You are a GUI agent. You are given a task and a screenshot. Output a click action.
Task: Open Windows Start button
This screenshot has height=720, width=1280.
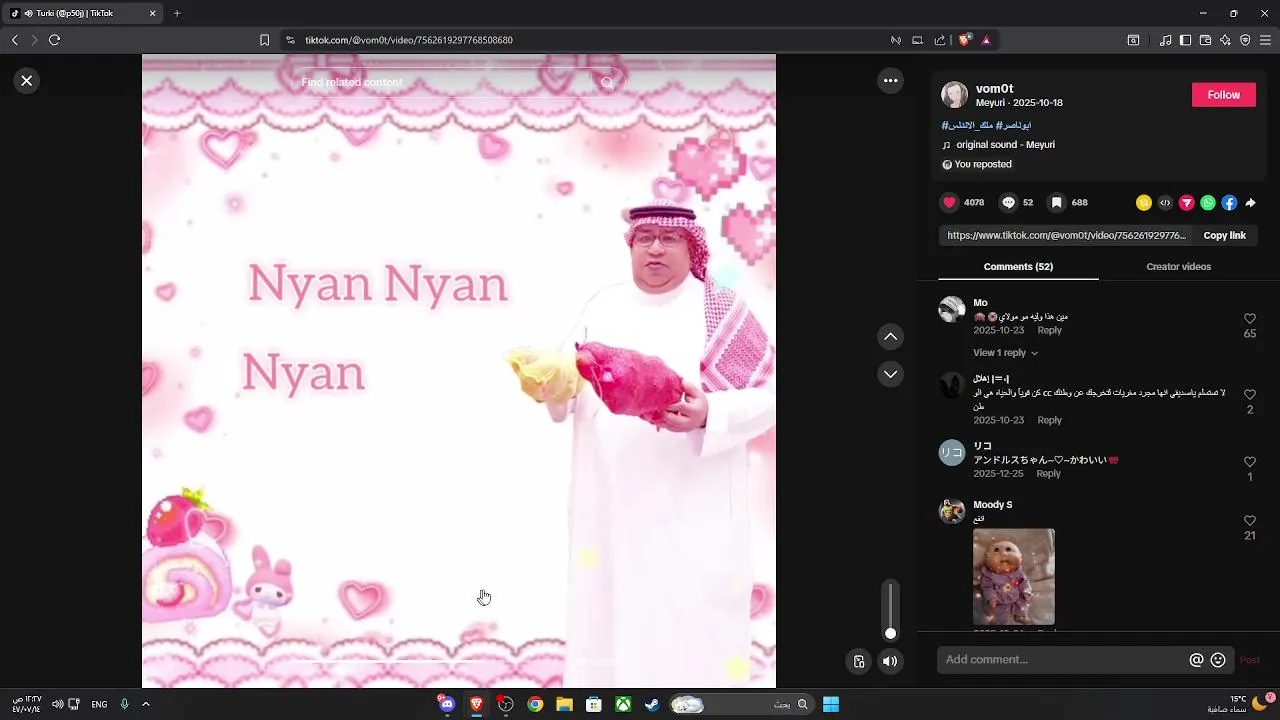click(x=831, y=705)
